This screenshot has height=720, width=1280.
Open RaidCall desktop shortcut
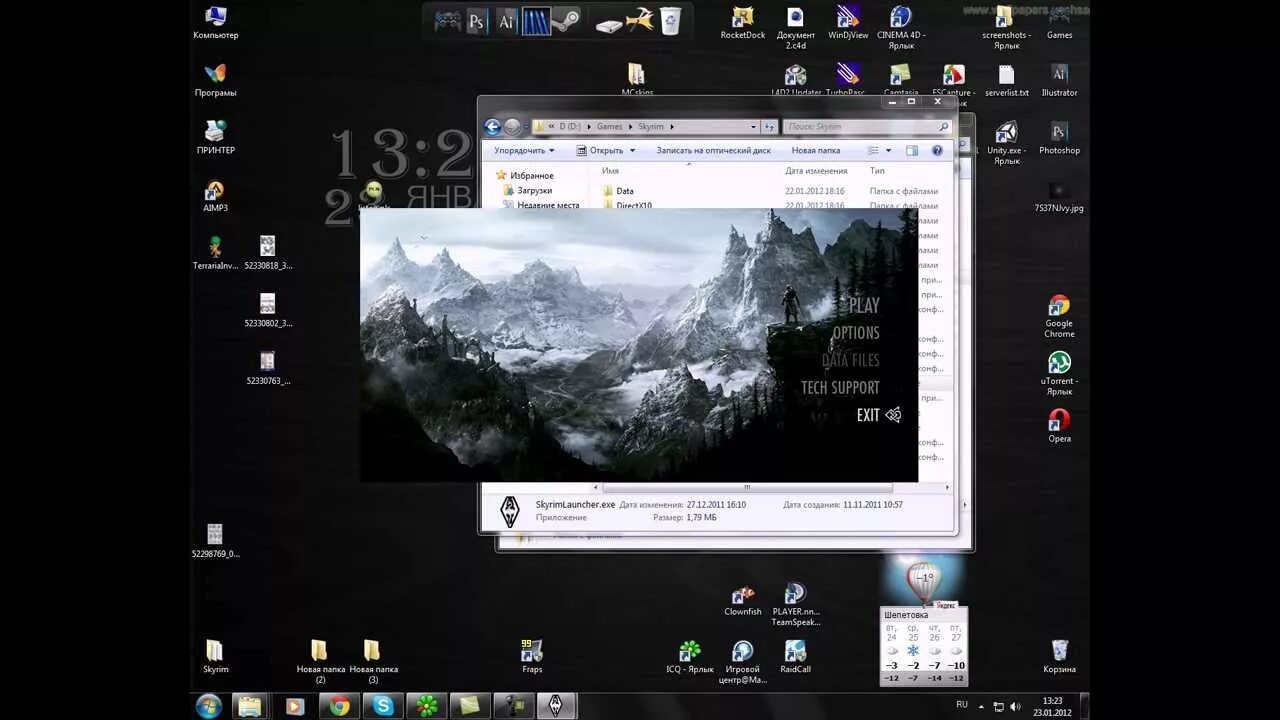tap(796, 656)
